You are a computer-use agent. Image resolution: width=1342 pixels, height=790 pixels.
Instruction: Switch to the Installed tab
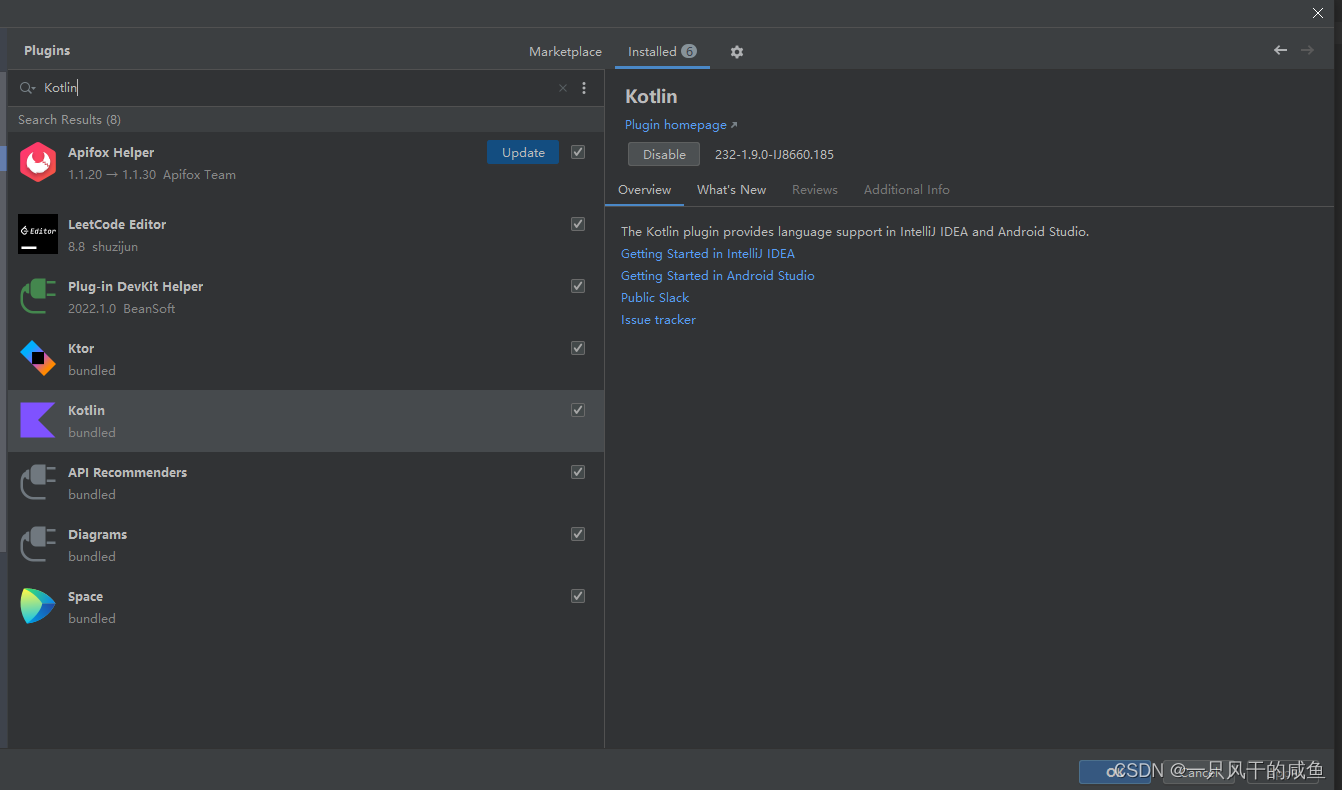[662, 52]
